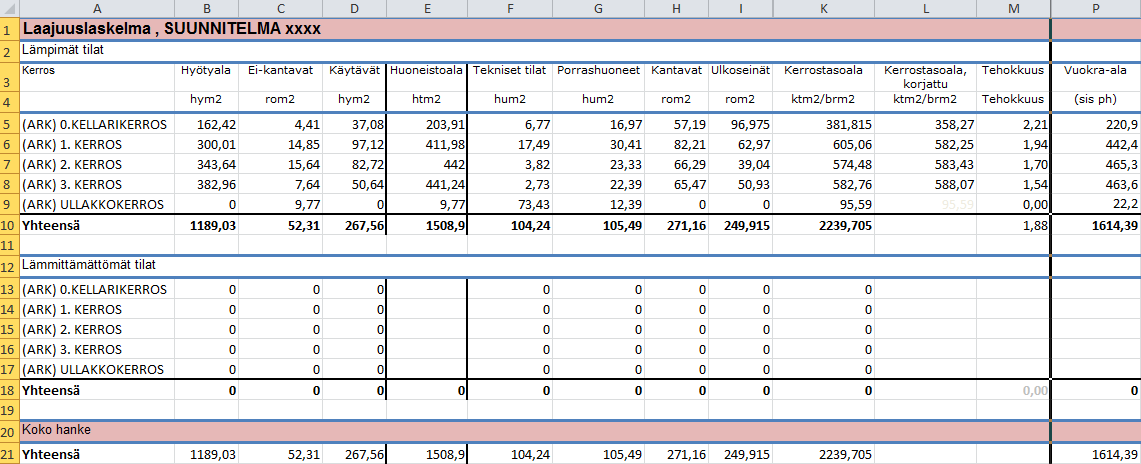This screenshot has height=464, width=1141.
Task: Click the 'htm2' unit cell
Action: click(426, 100)
